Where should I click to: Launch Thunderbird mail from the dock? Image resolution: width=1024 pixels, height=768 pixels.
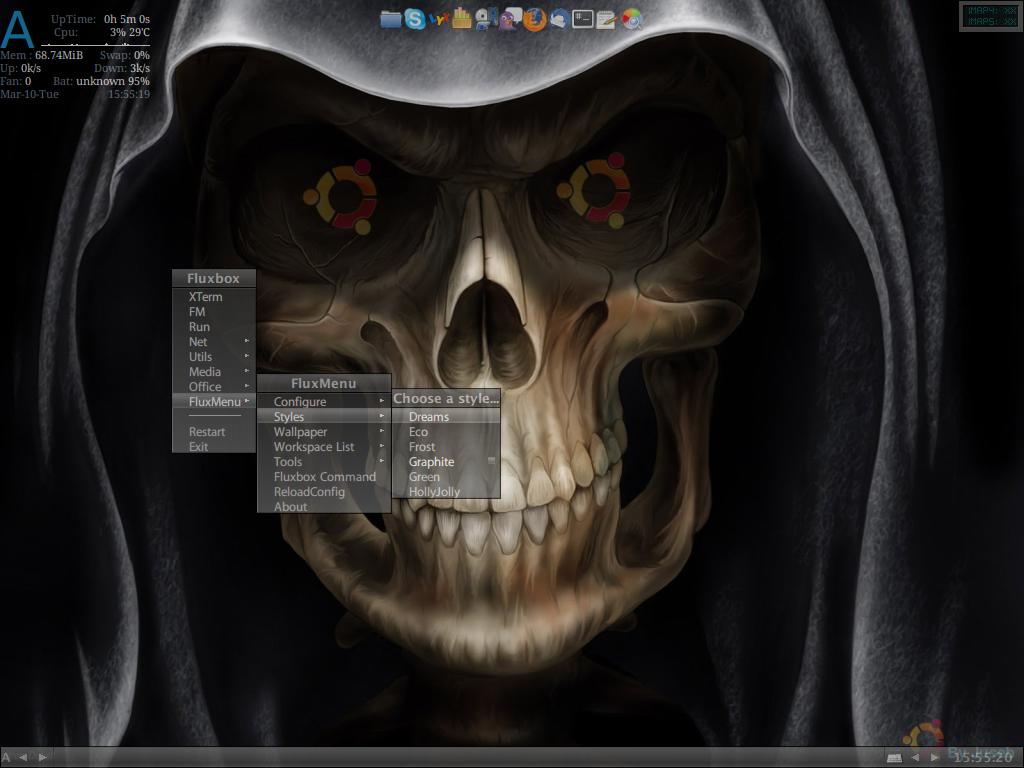[x=558, y=19]
